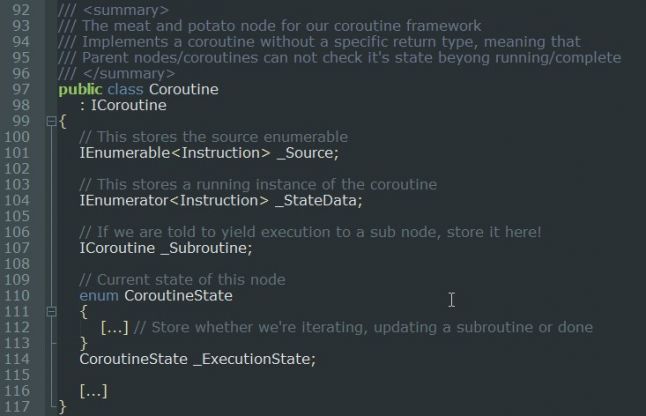This screenshot has height=416, width=646.
Task: Click the Coroutine class name on line 97
Action: (x=183, y=89)
